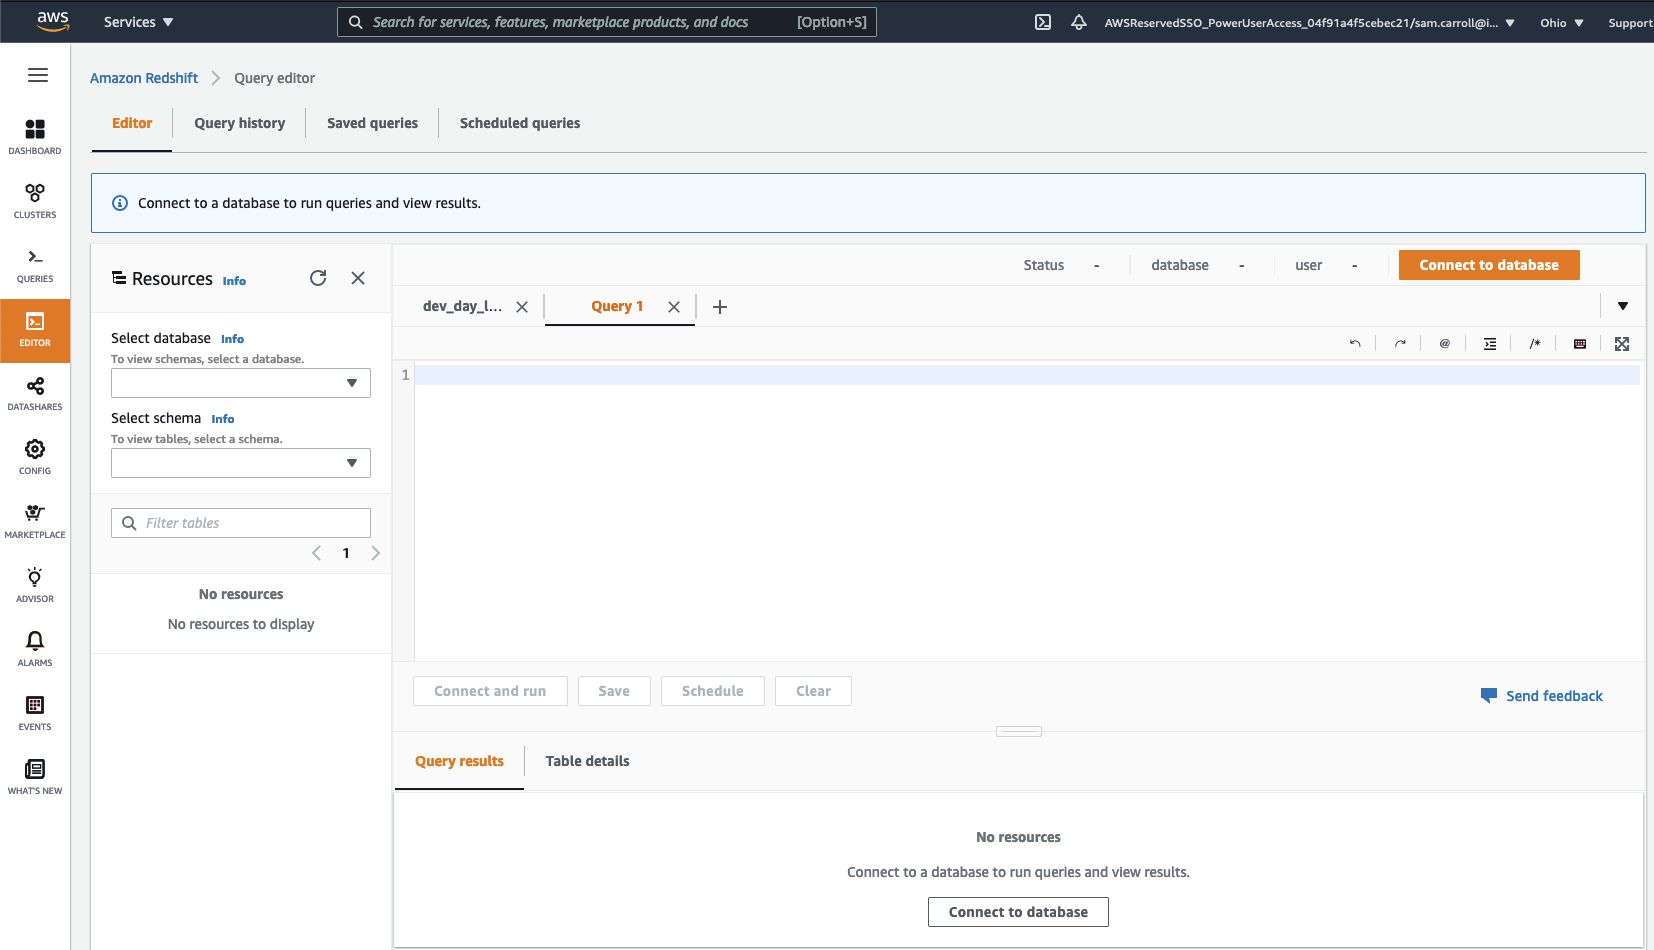This screenshot has height=950, width=1654.
Task: Go to Clusters in sidebar
Action: pos(35,201)
